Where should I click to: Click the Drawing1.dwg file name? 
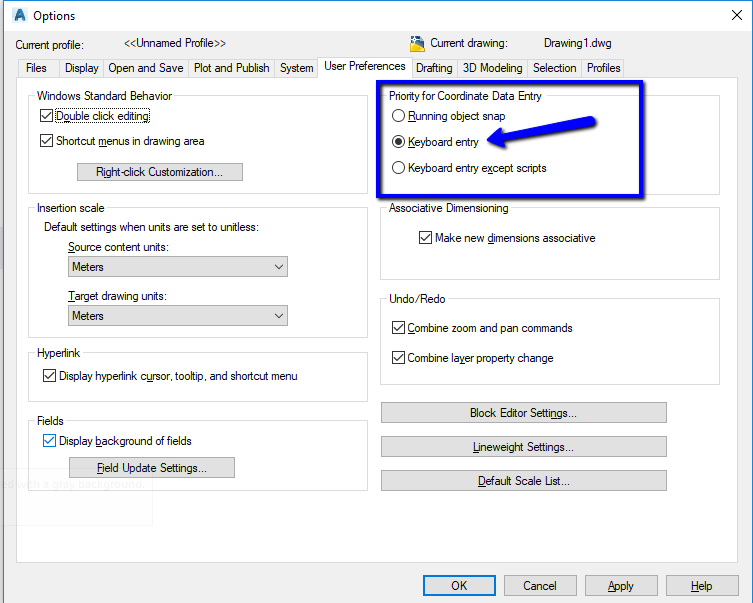coord(578,43)
